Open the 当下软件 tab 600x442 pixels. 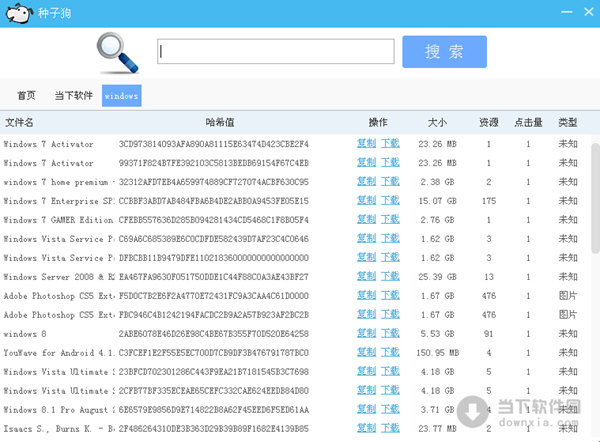pos(73,95)
